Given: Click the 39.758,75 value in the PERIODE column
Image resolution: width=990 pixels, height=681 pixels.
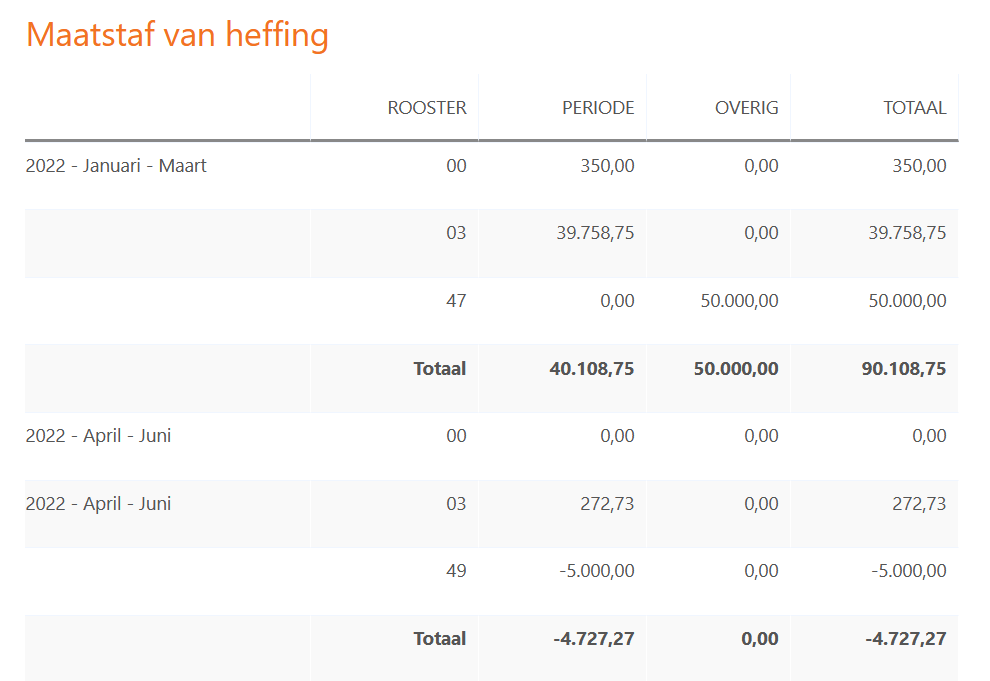Looking at the screenshot, I should point(595,233).
